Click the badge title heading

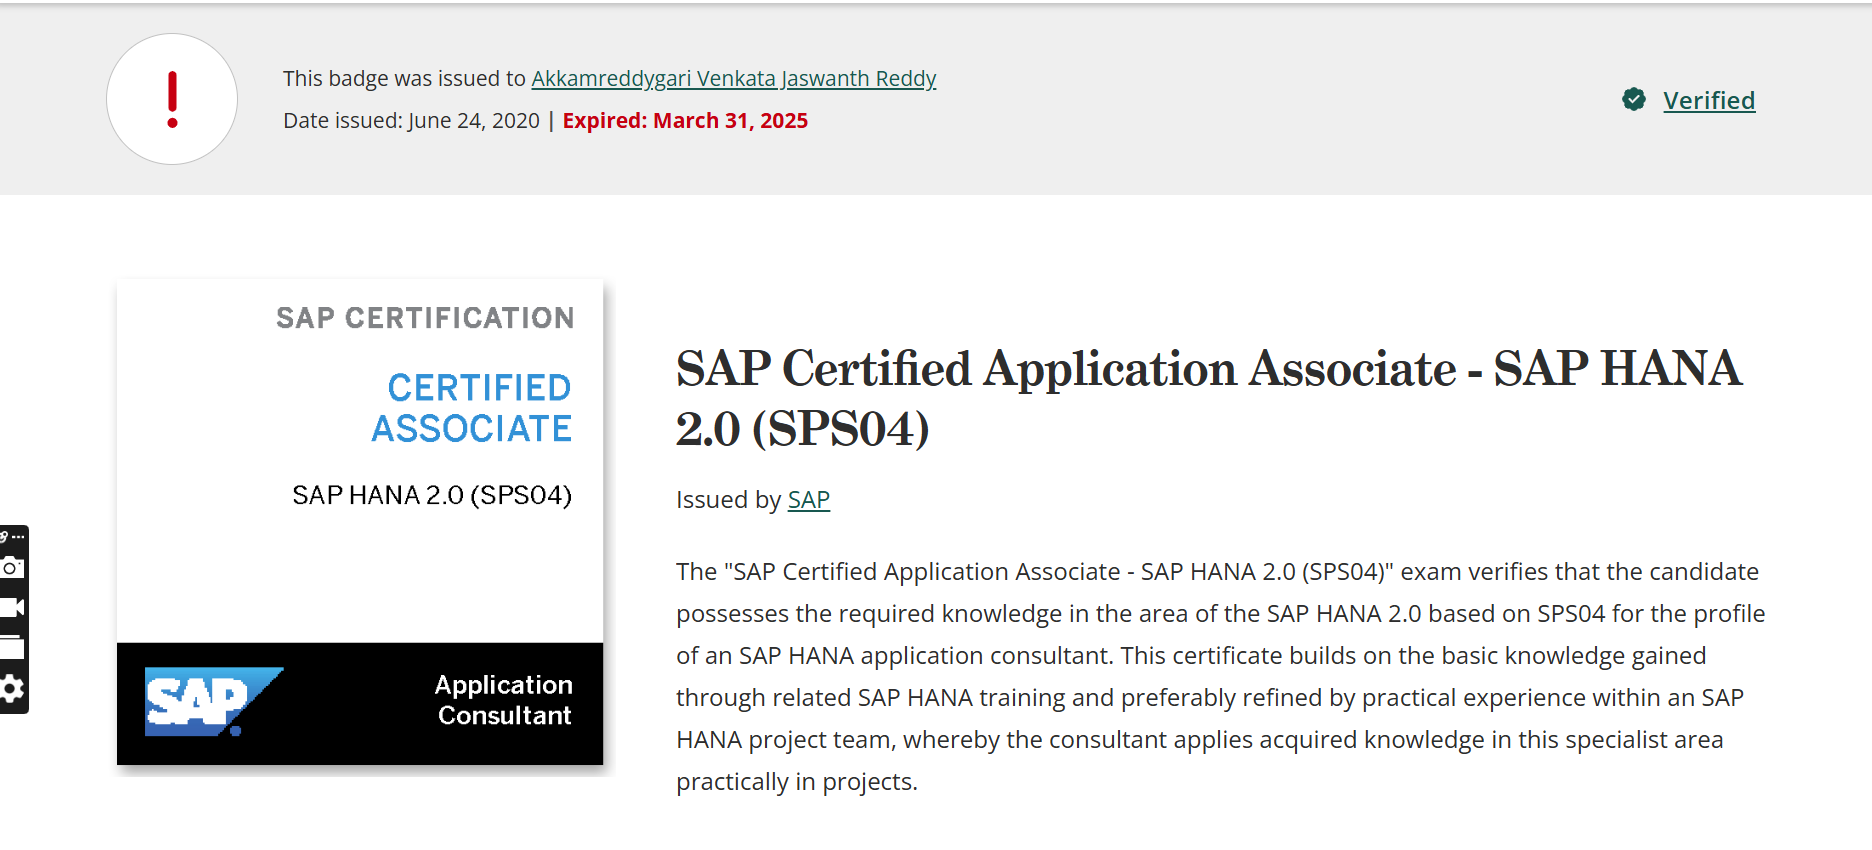[x=1208, y=398]
